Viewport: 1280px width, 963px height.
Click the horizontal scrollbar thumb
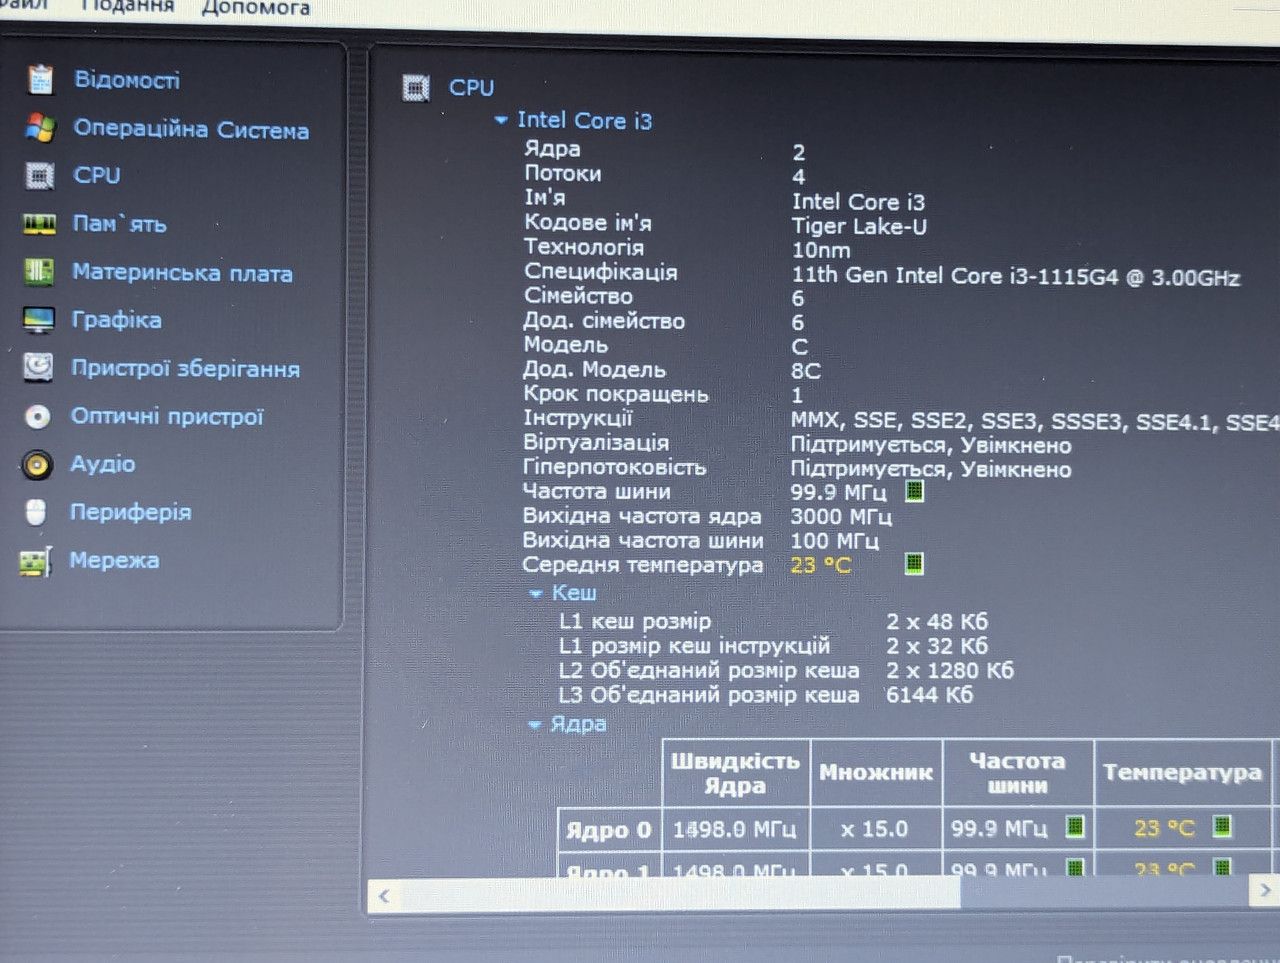point(680,894)
